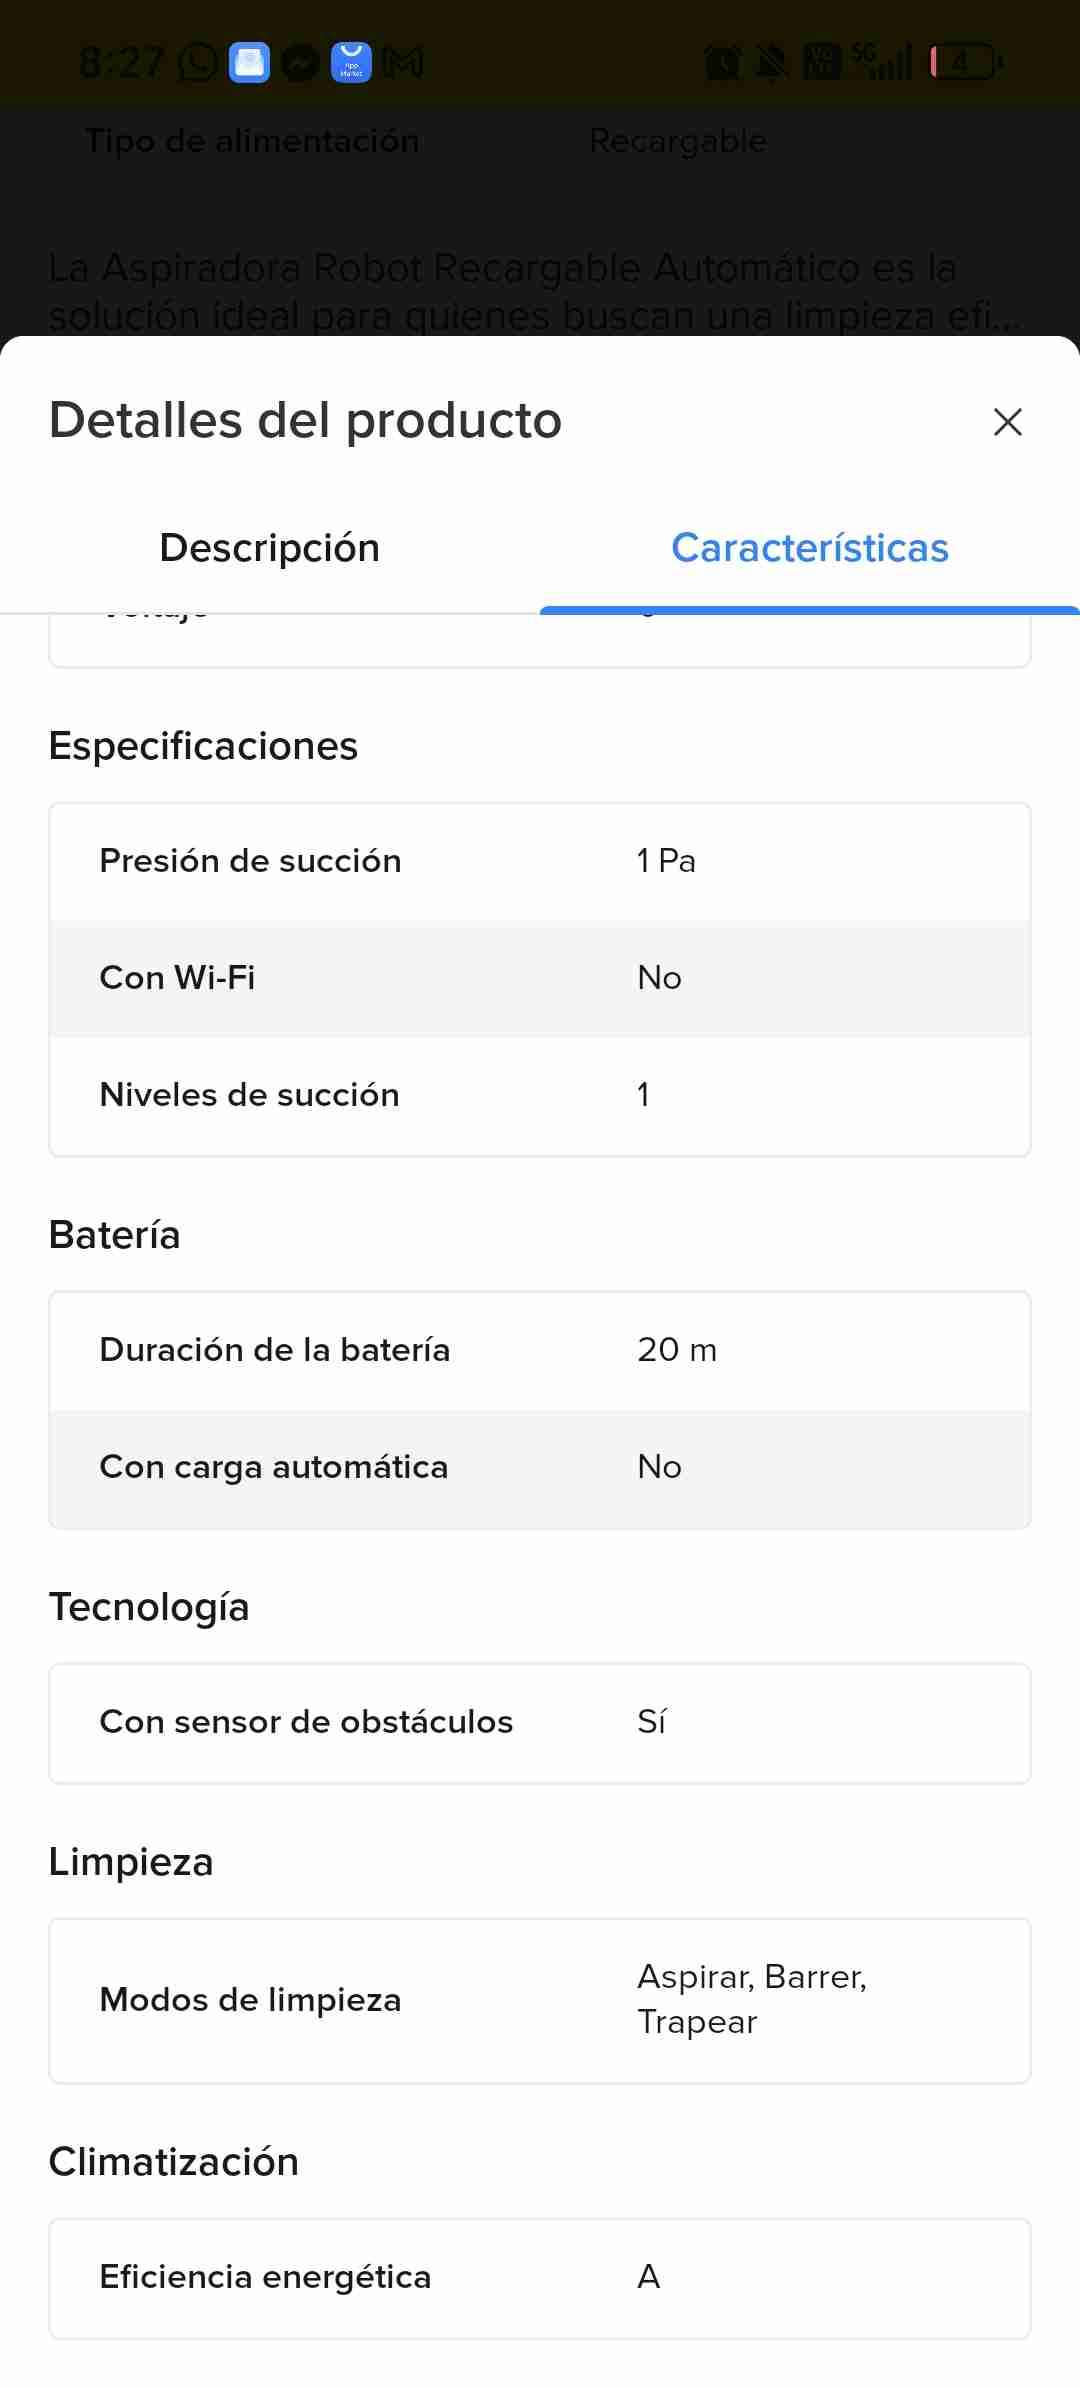Screen dimensions: 1080x2388
Task: Close the Detalles del producto sheet
Action: click(1007, 422)
